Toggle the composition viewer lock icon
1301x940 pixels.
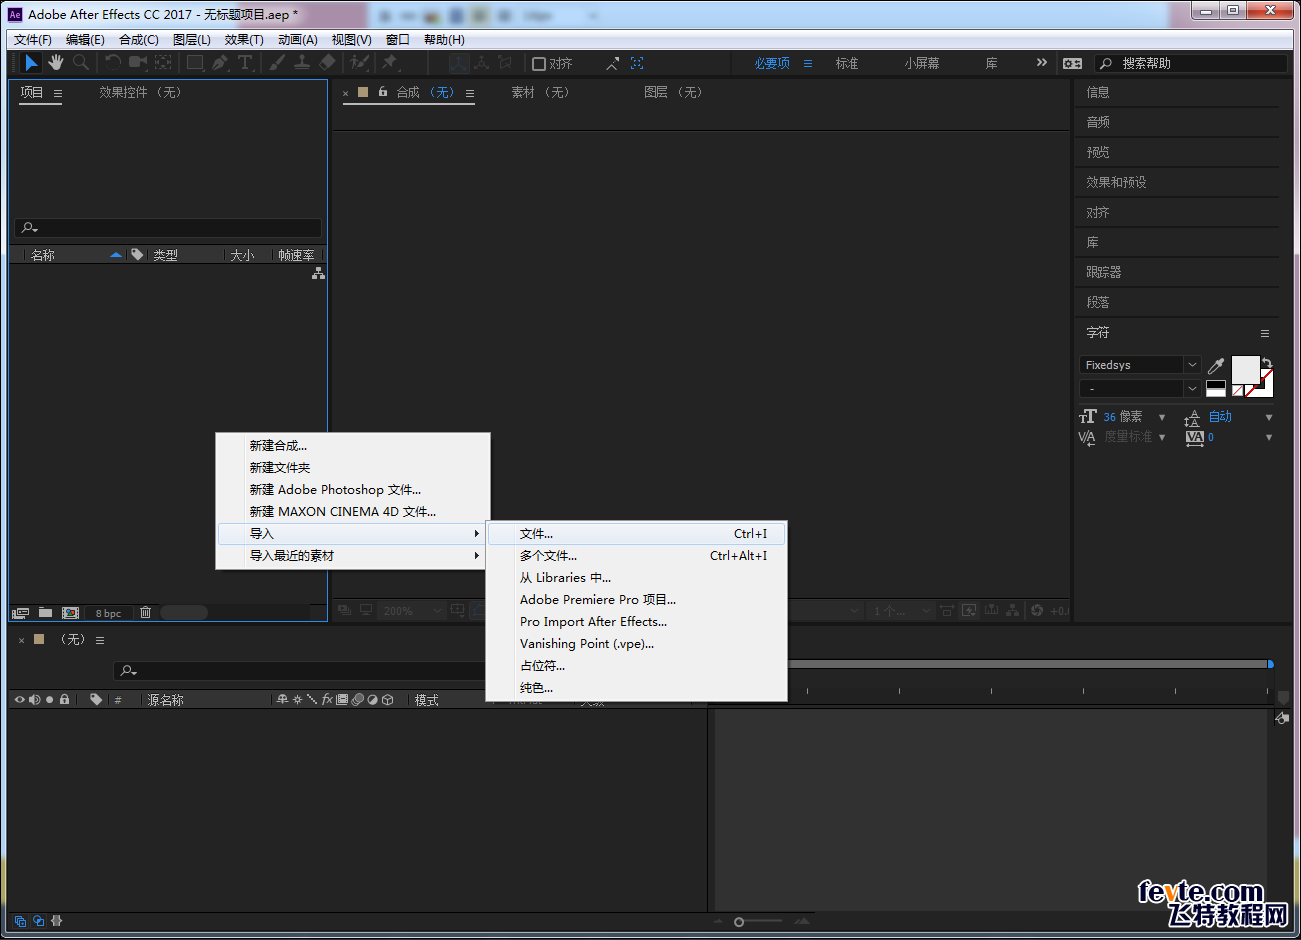click(383, 92)
